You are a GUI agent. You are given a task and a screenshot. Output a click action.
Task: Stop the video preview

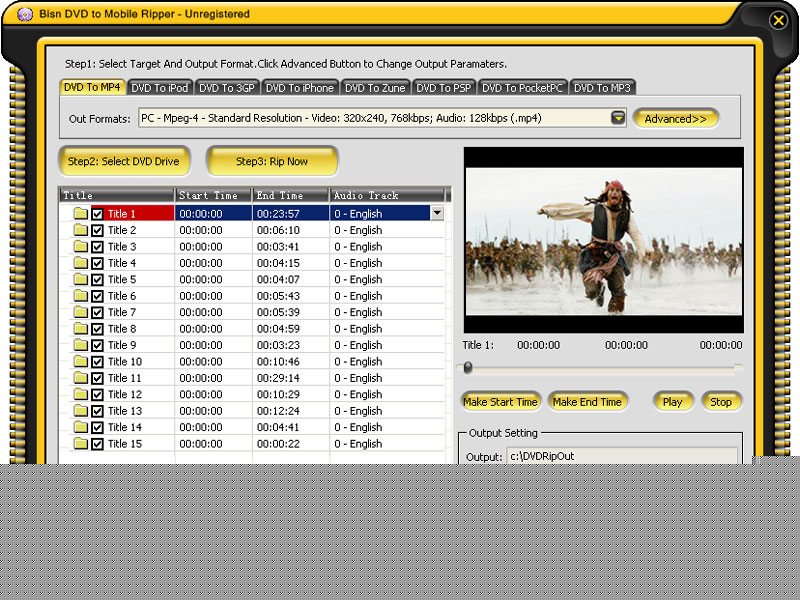721,402
